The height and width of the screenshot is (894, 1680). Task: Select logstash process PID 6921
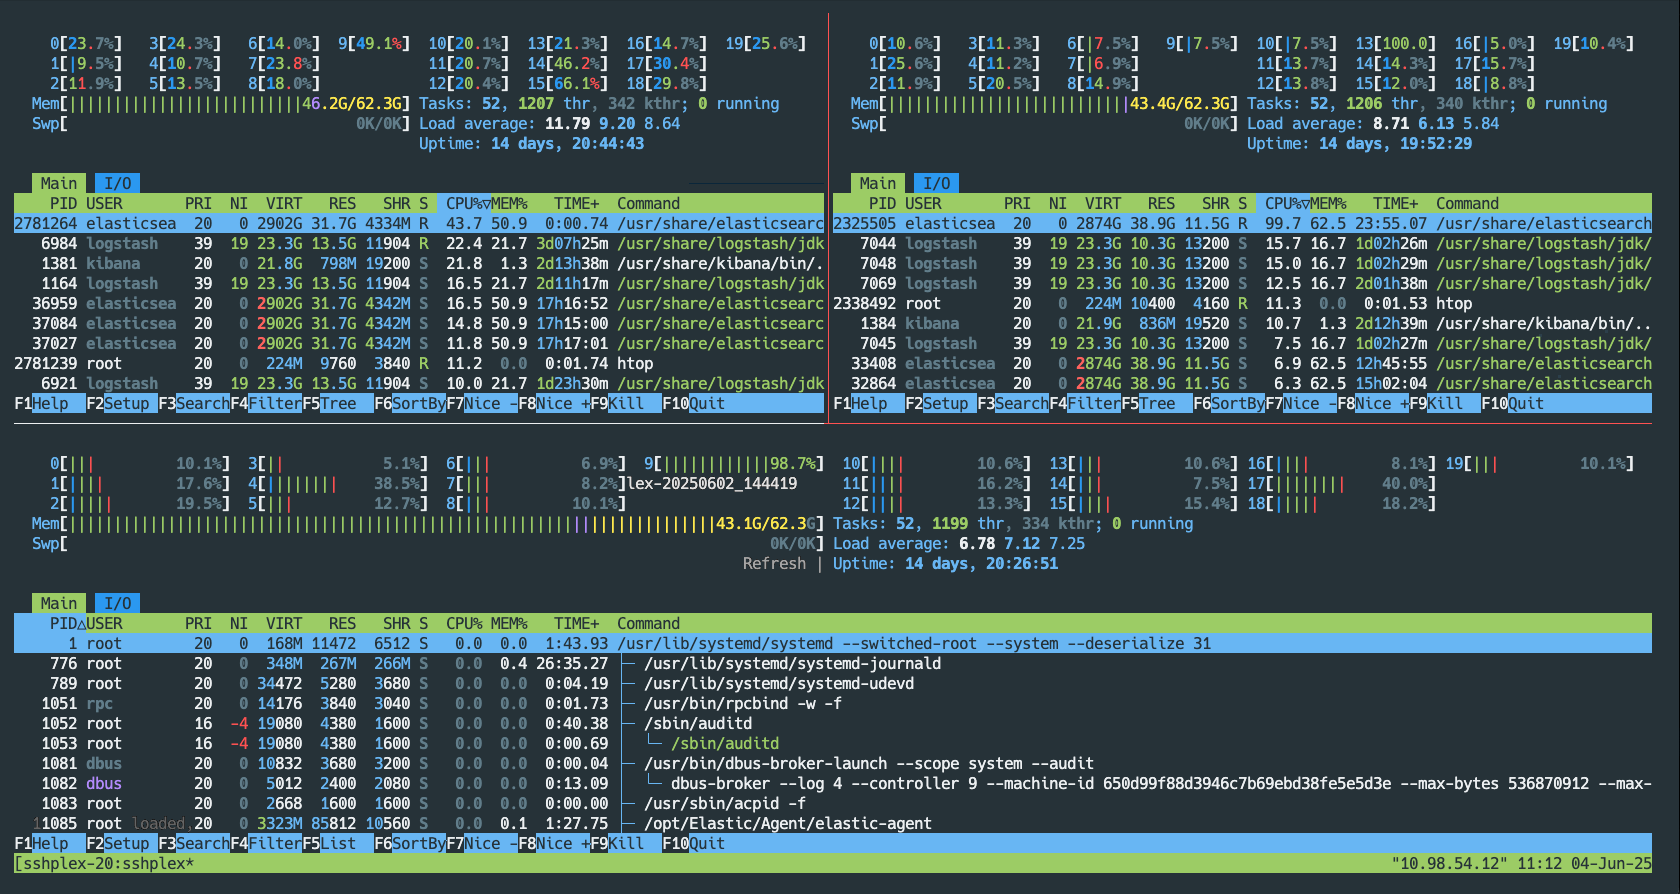(x=419, y=383)
